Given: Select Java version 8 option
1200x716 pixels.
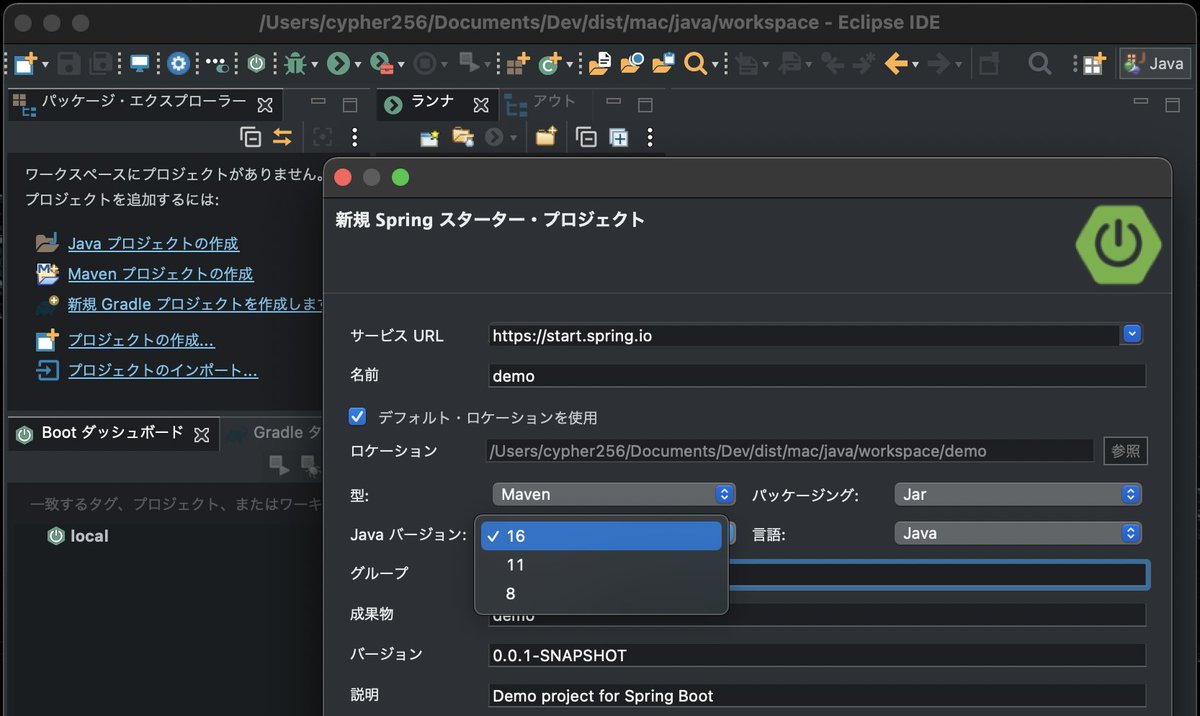Looking at the screenshot, I should click(600, 594).
